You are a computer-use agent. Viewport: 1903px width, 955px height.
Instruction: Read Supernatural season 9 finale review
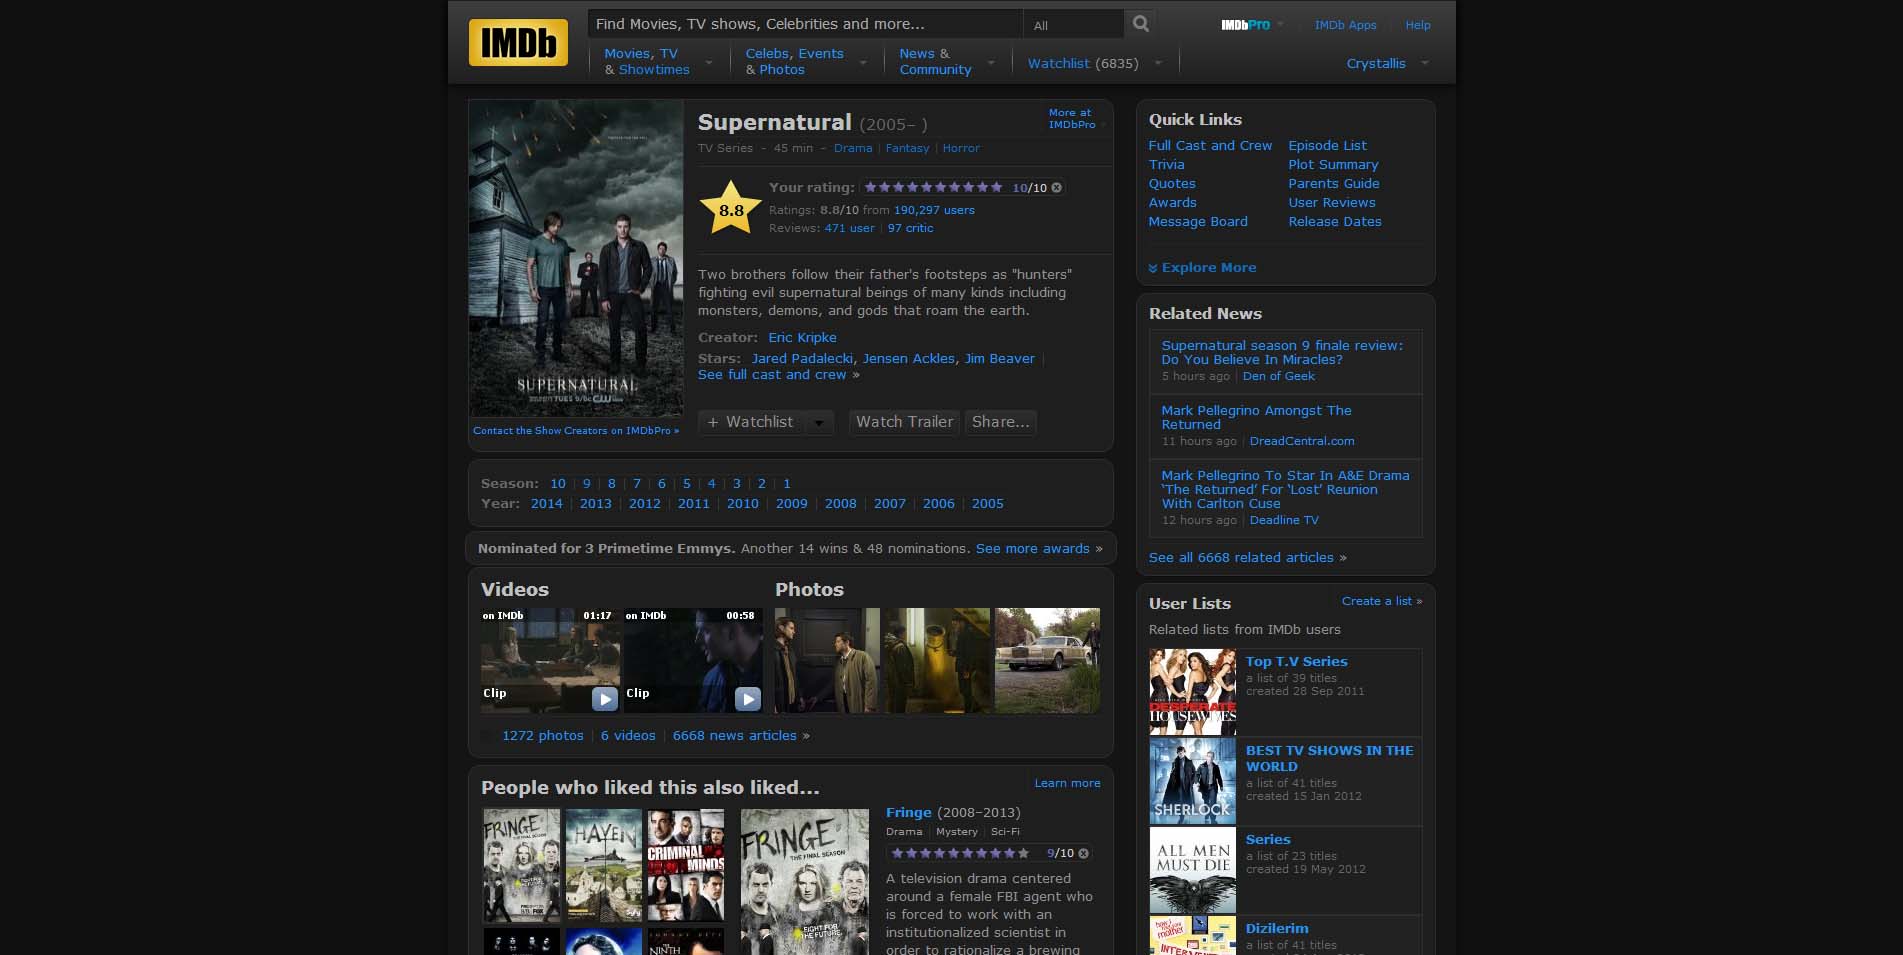(1282, 353)
